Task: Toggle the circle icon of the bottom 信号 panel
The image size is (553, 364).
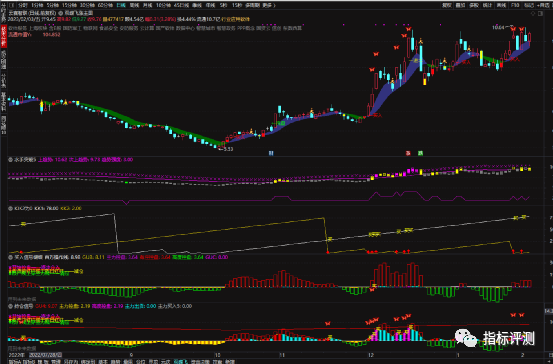Action: [11, 306]
